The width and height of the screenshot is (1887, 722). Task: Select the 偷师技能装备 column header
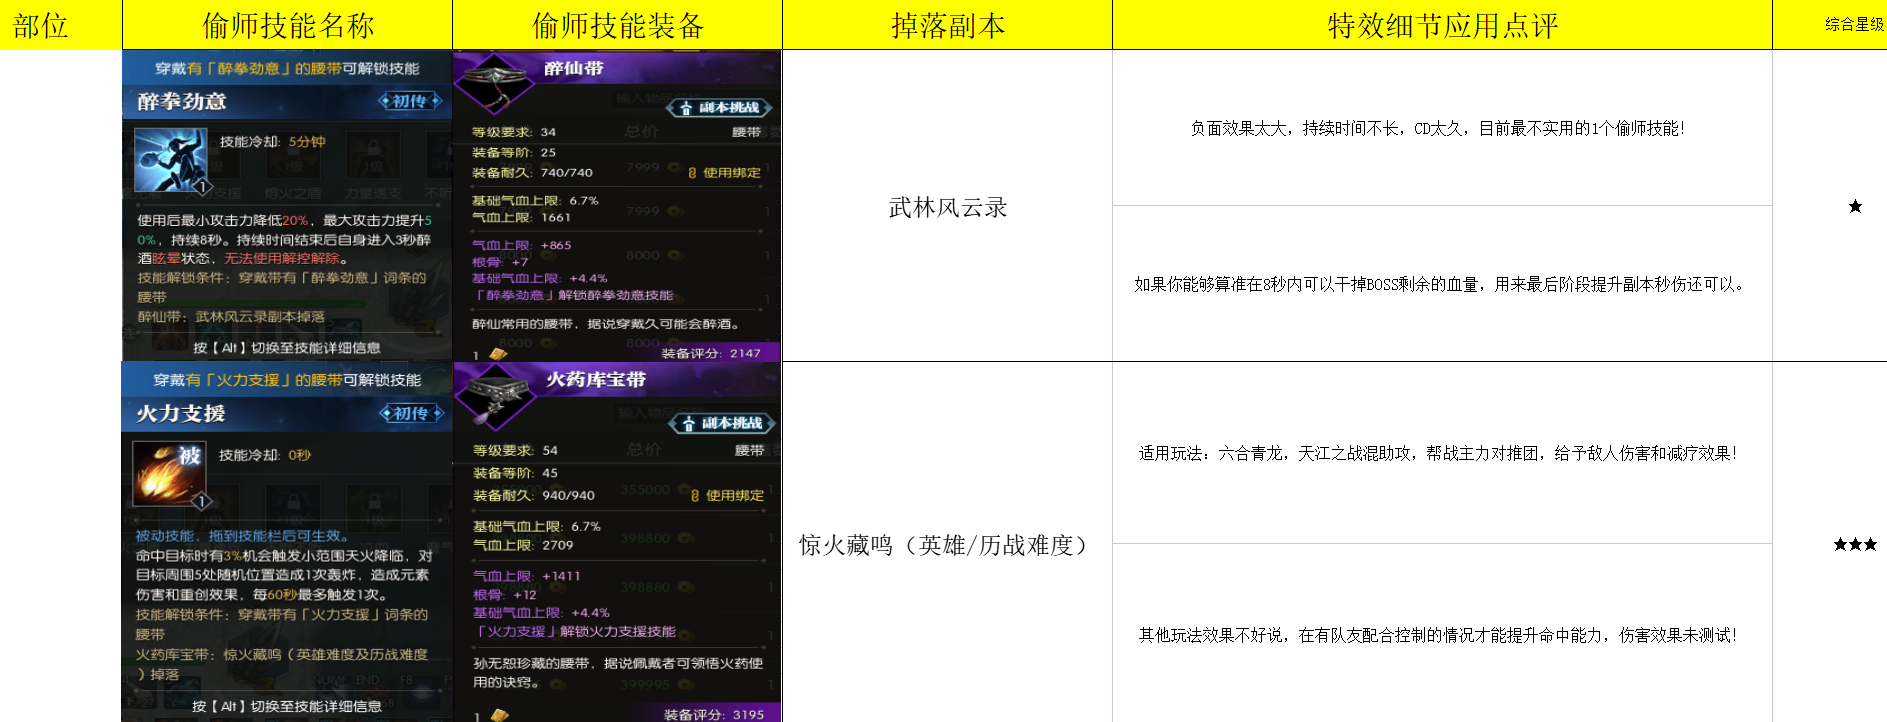coord(618,25)
